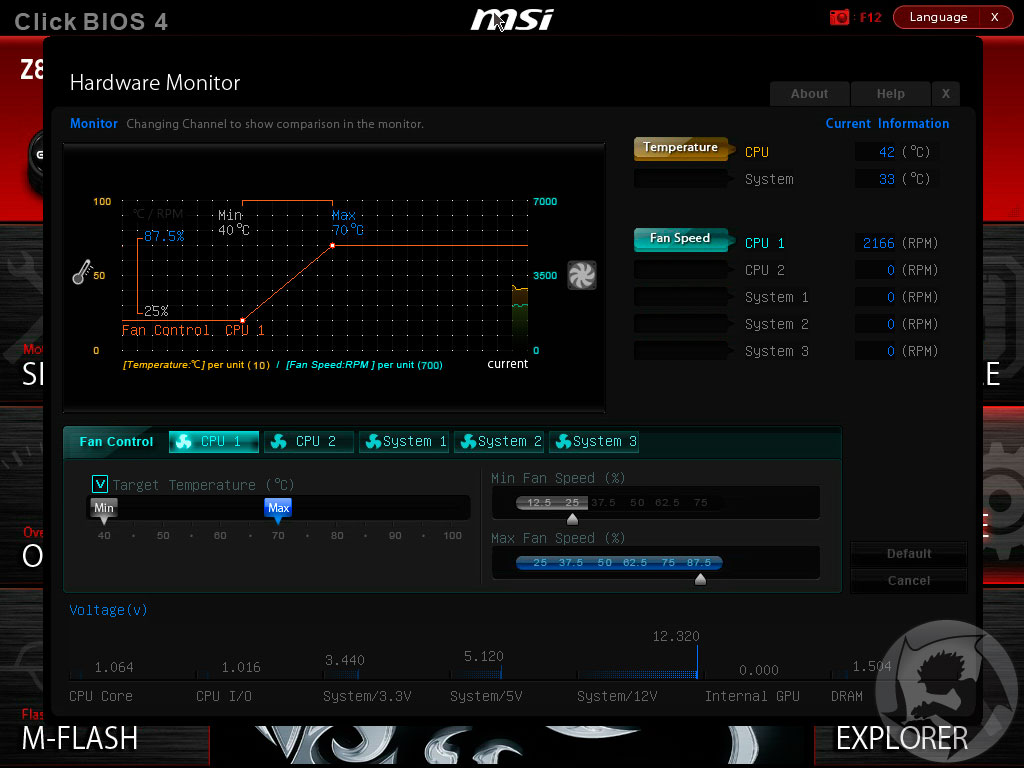The width and height of the screenshot is (1024, 768).
Task: Click the CPU Core voltage 1.064
Action: (x=114, y=667)
